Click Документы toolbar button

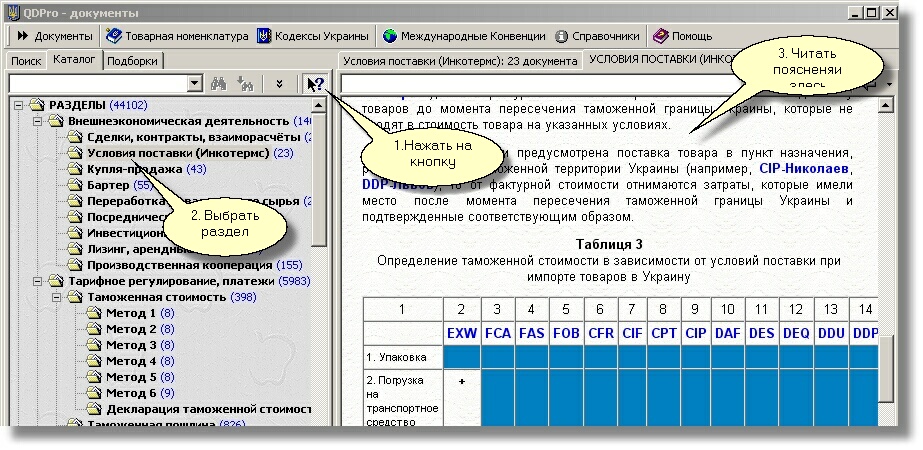[55, 36]
